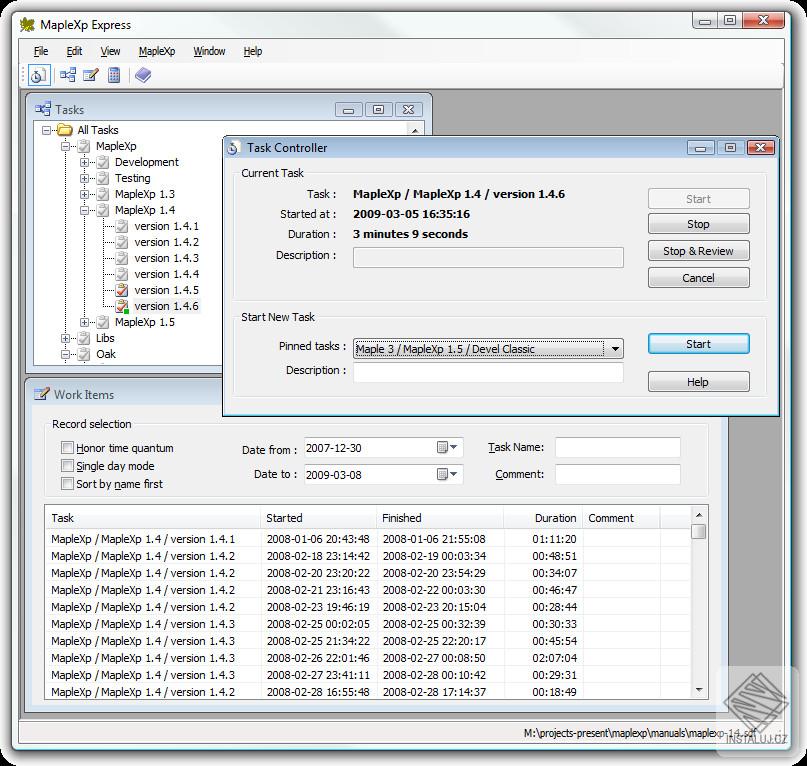Click the MapleXp 1.5 task icon

(x=102, y=322)
